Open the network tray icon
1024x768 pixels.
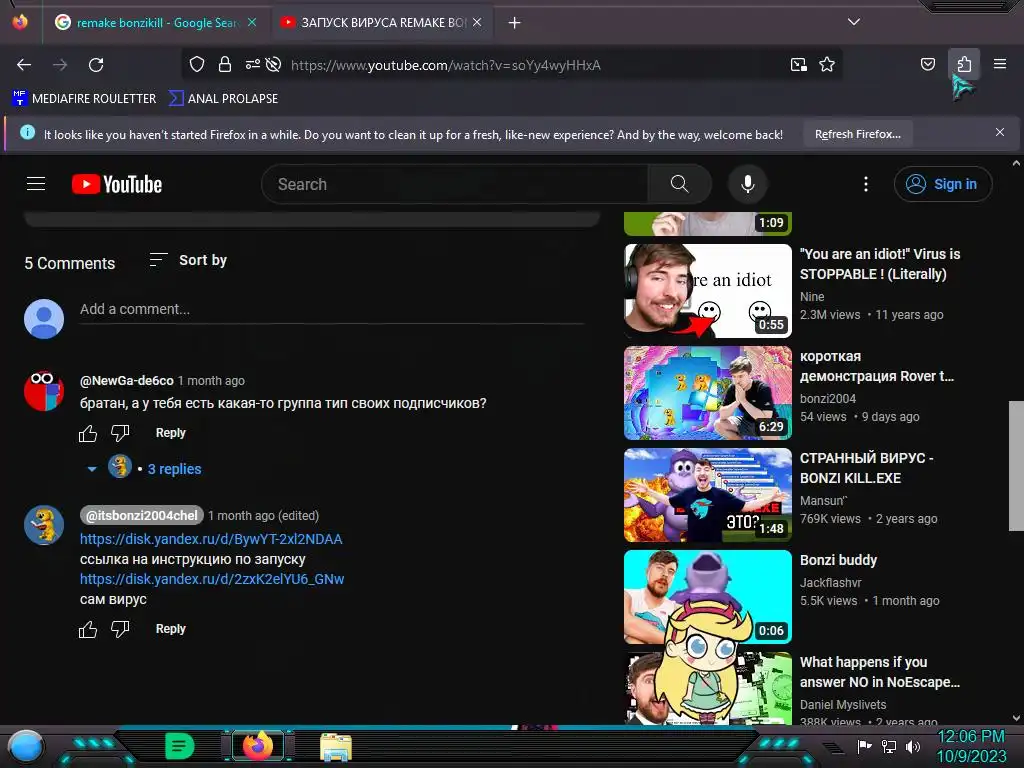tap(889, 746)
